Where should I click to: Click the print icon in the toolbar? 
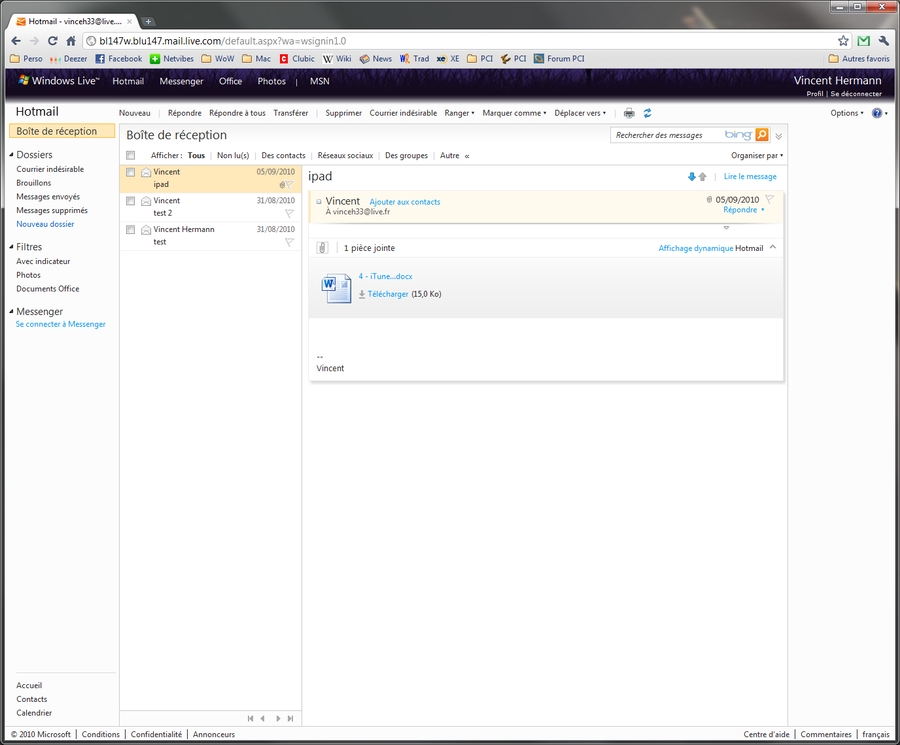(629, 113)
